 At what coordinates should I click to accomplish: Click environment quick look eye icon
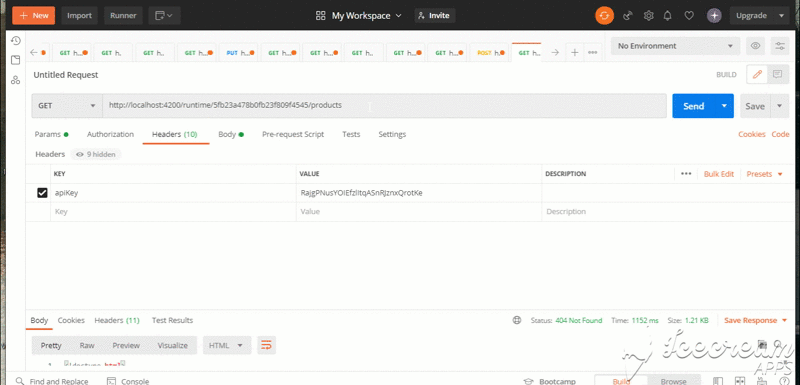pyautogui.click(x=756, y=46)
